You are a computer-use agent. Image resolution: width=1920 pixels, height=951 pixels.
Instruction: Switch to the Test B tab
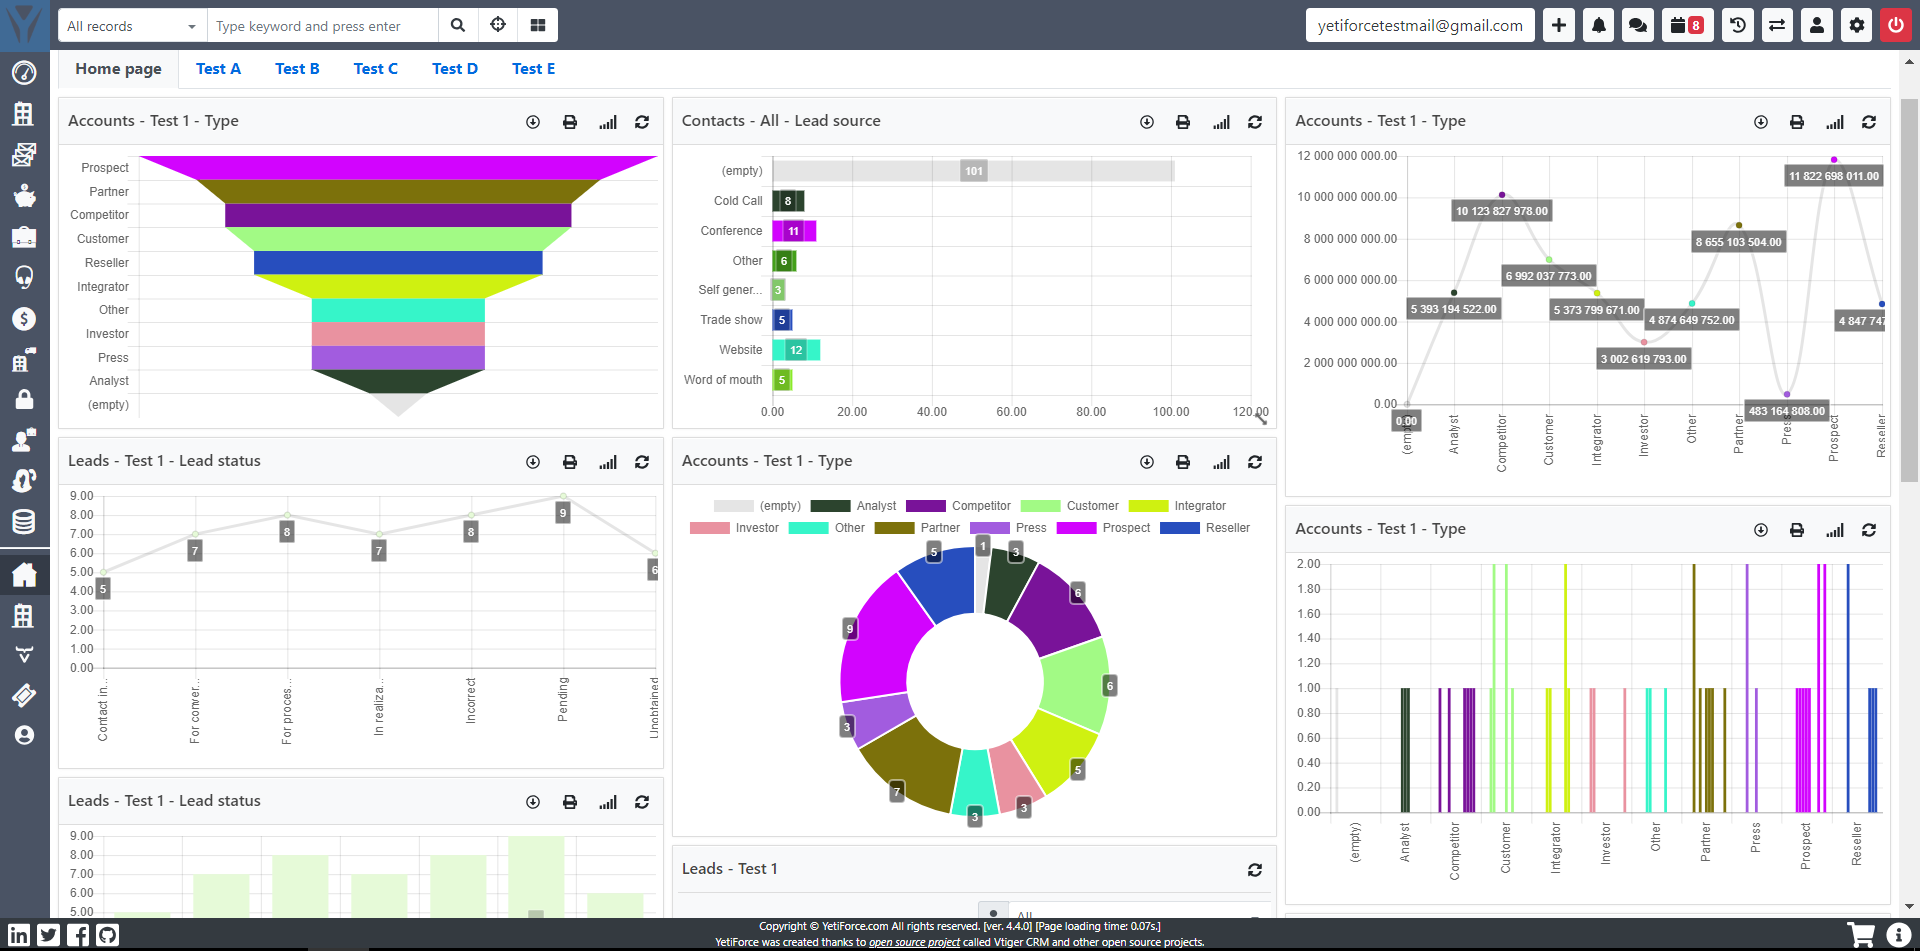click(x=297, y=69)
